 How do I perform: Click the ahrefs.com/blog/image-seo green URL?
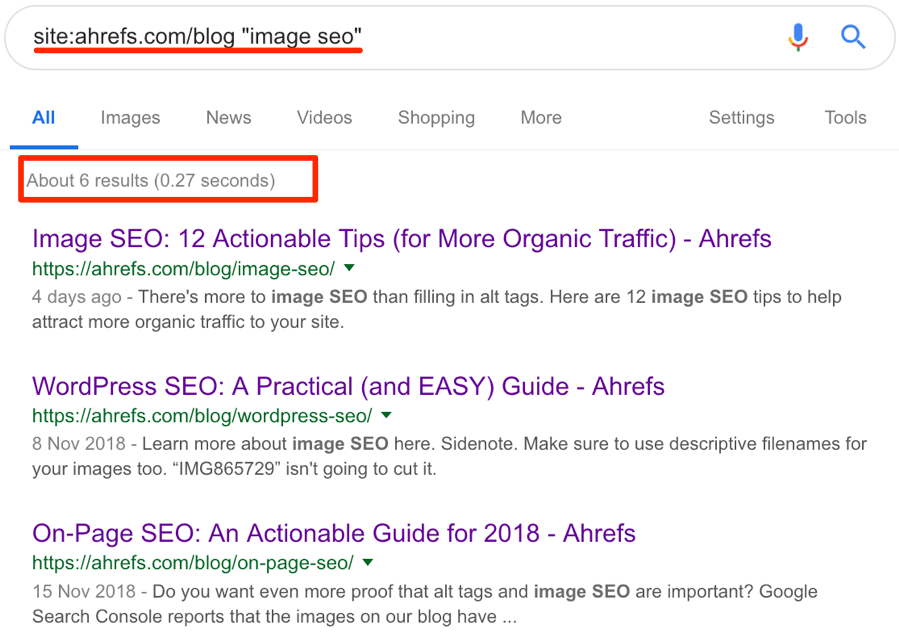click(183, 268)
